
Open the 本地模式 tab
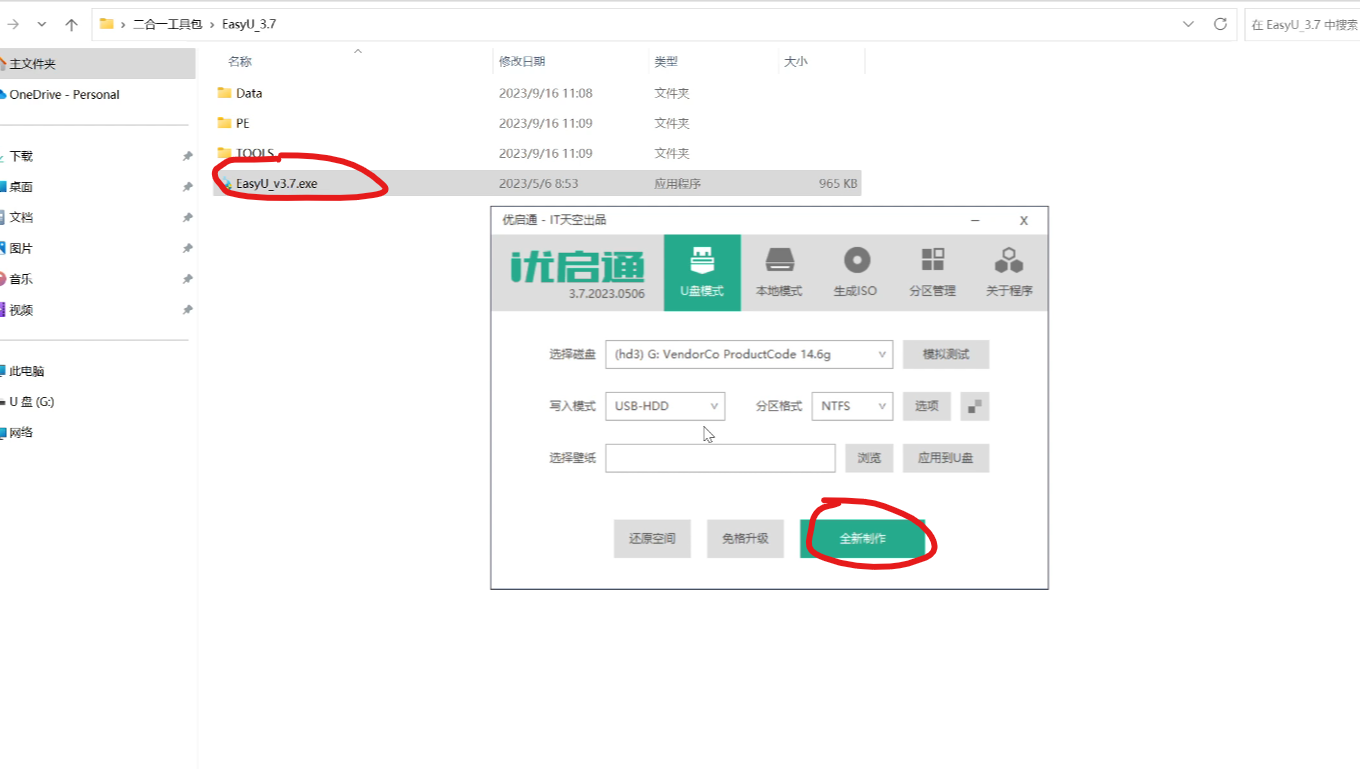tap(779, 272)
